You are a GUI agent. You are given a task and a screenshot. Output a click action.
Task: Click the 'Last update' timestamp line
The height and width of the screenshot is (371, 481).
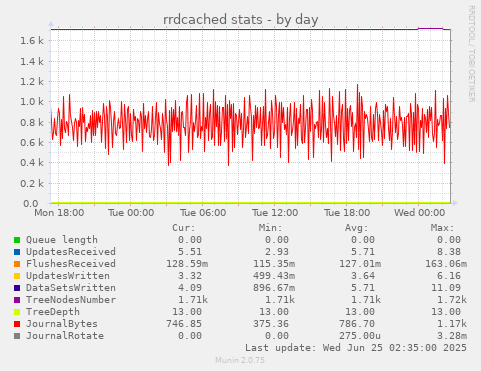click(x=356, y=348)
